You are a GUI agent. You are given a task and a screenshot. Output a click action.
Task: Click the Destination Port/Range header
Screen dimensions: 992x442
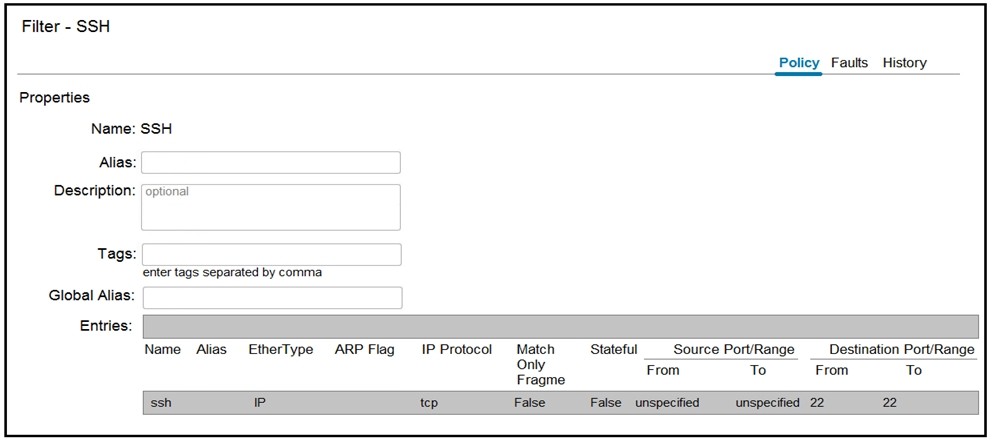click(902, 350)
